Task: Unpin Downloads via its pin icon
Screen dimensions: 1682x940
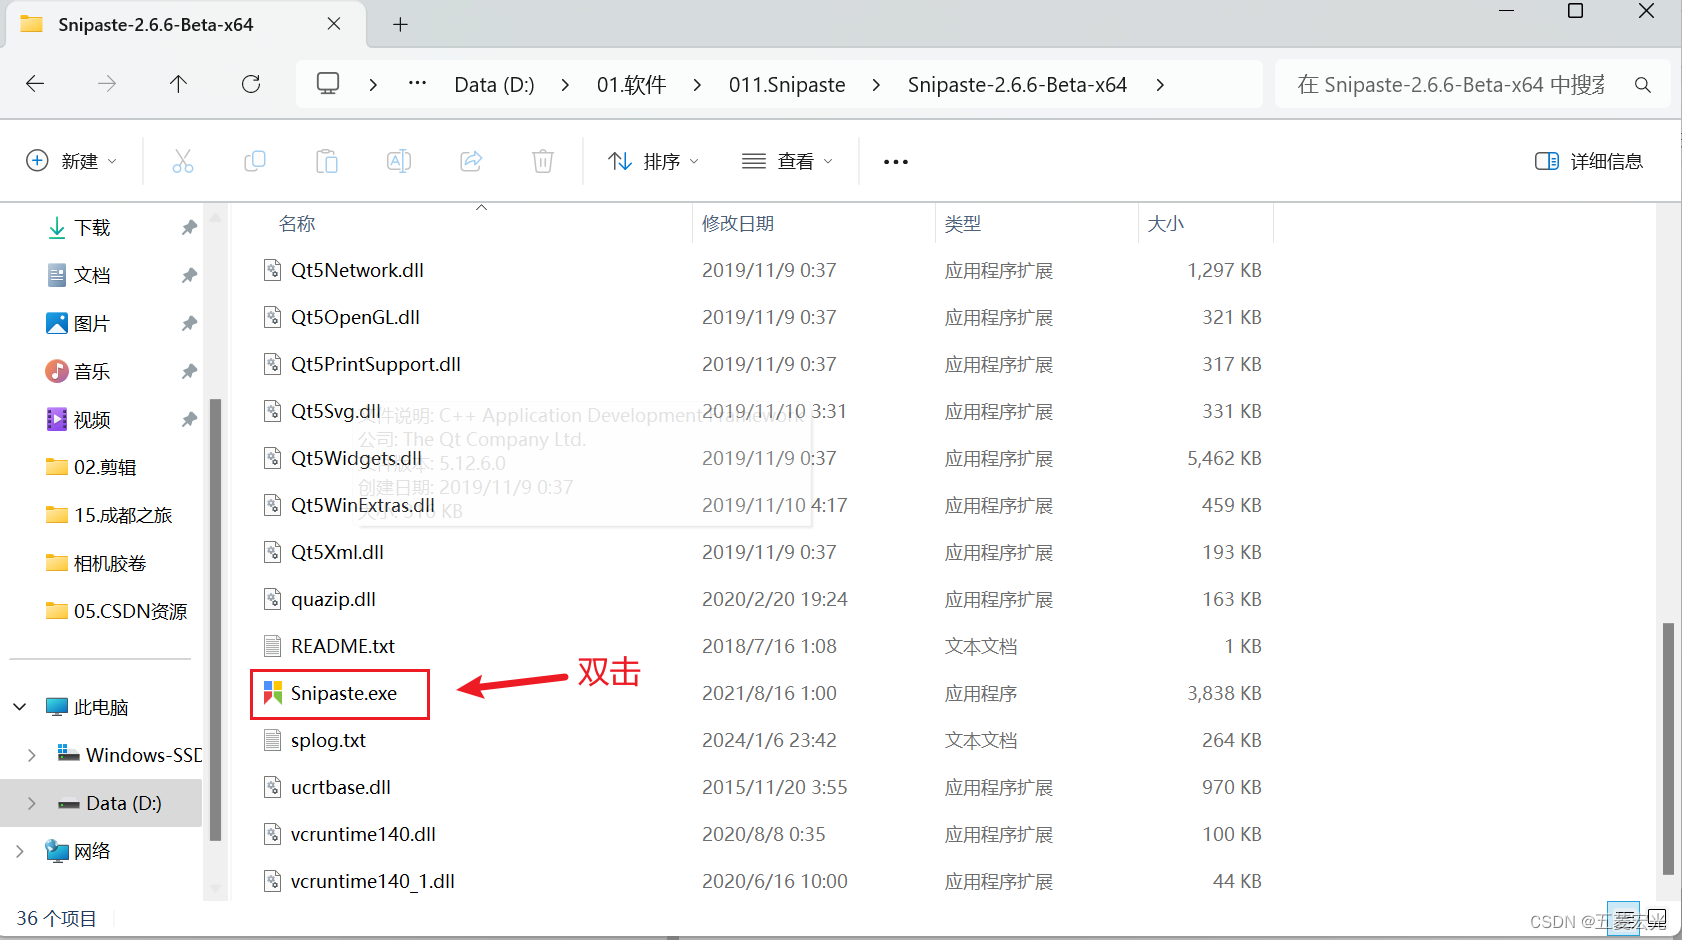Action: coord(189,228)
